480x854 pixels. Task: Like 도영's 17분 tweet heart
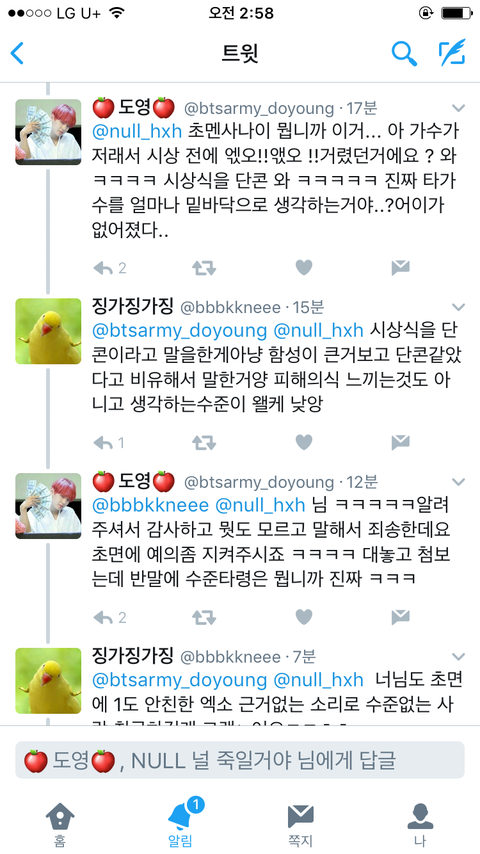[x=303, y=267]
